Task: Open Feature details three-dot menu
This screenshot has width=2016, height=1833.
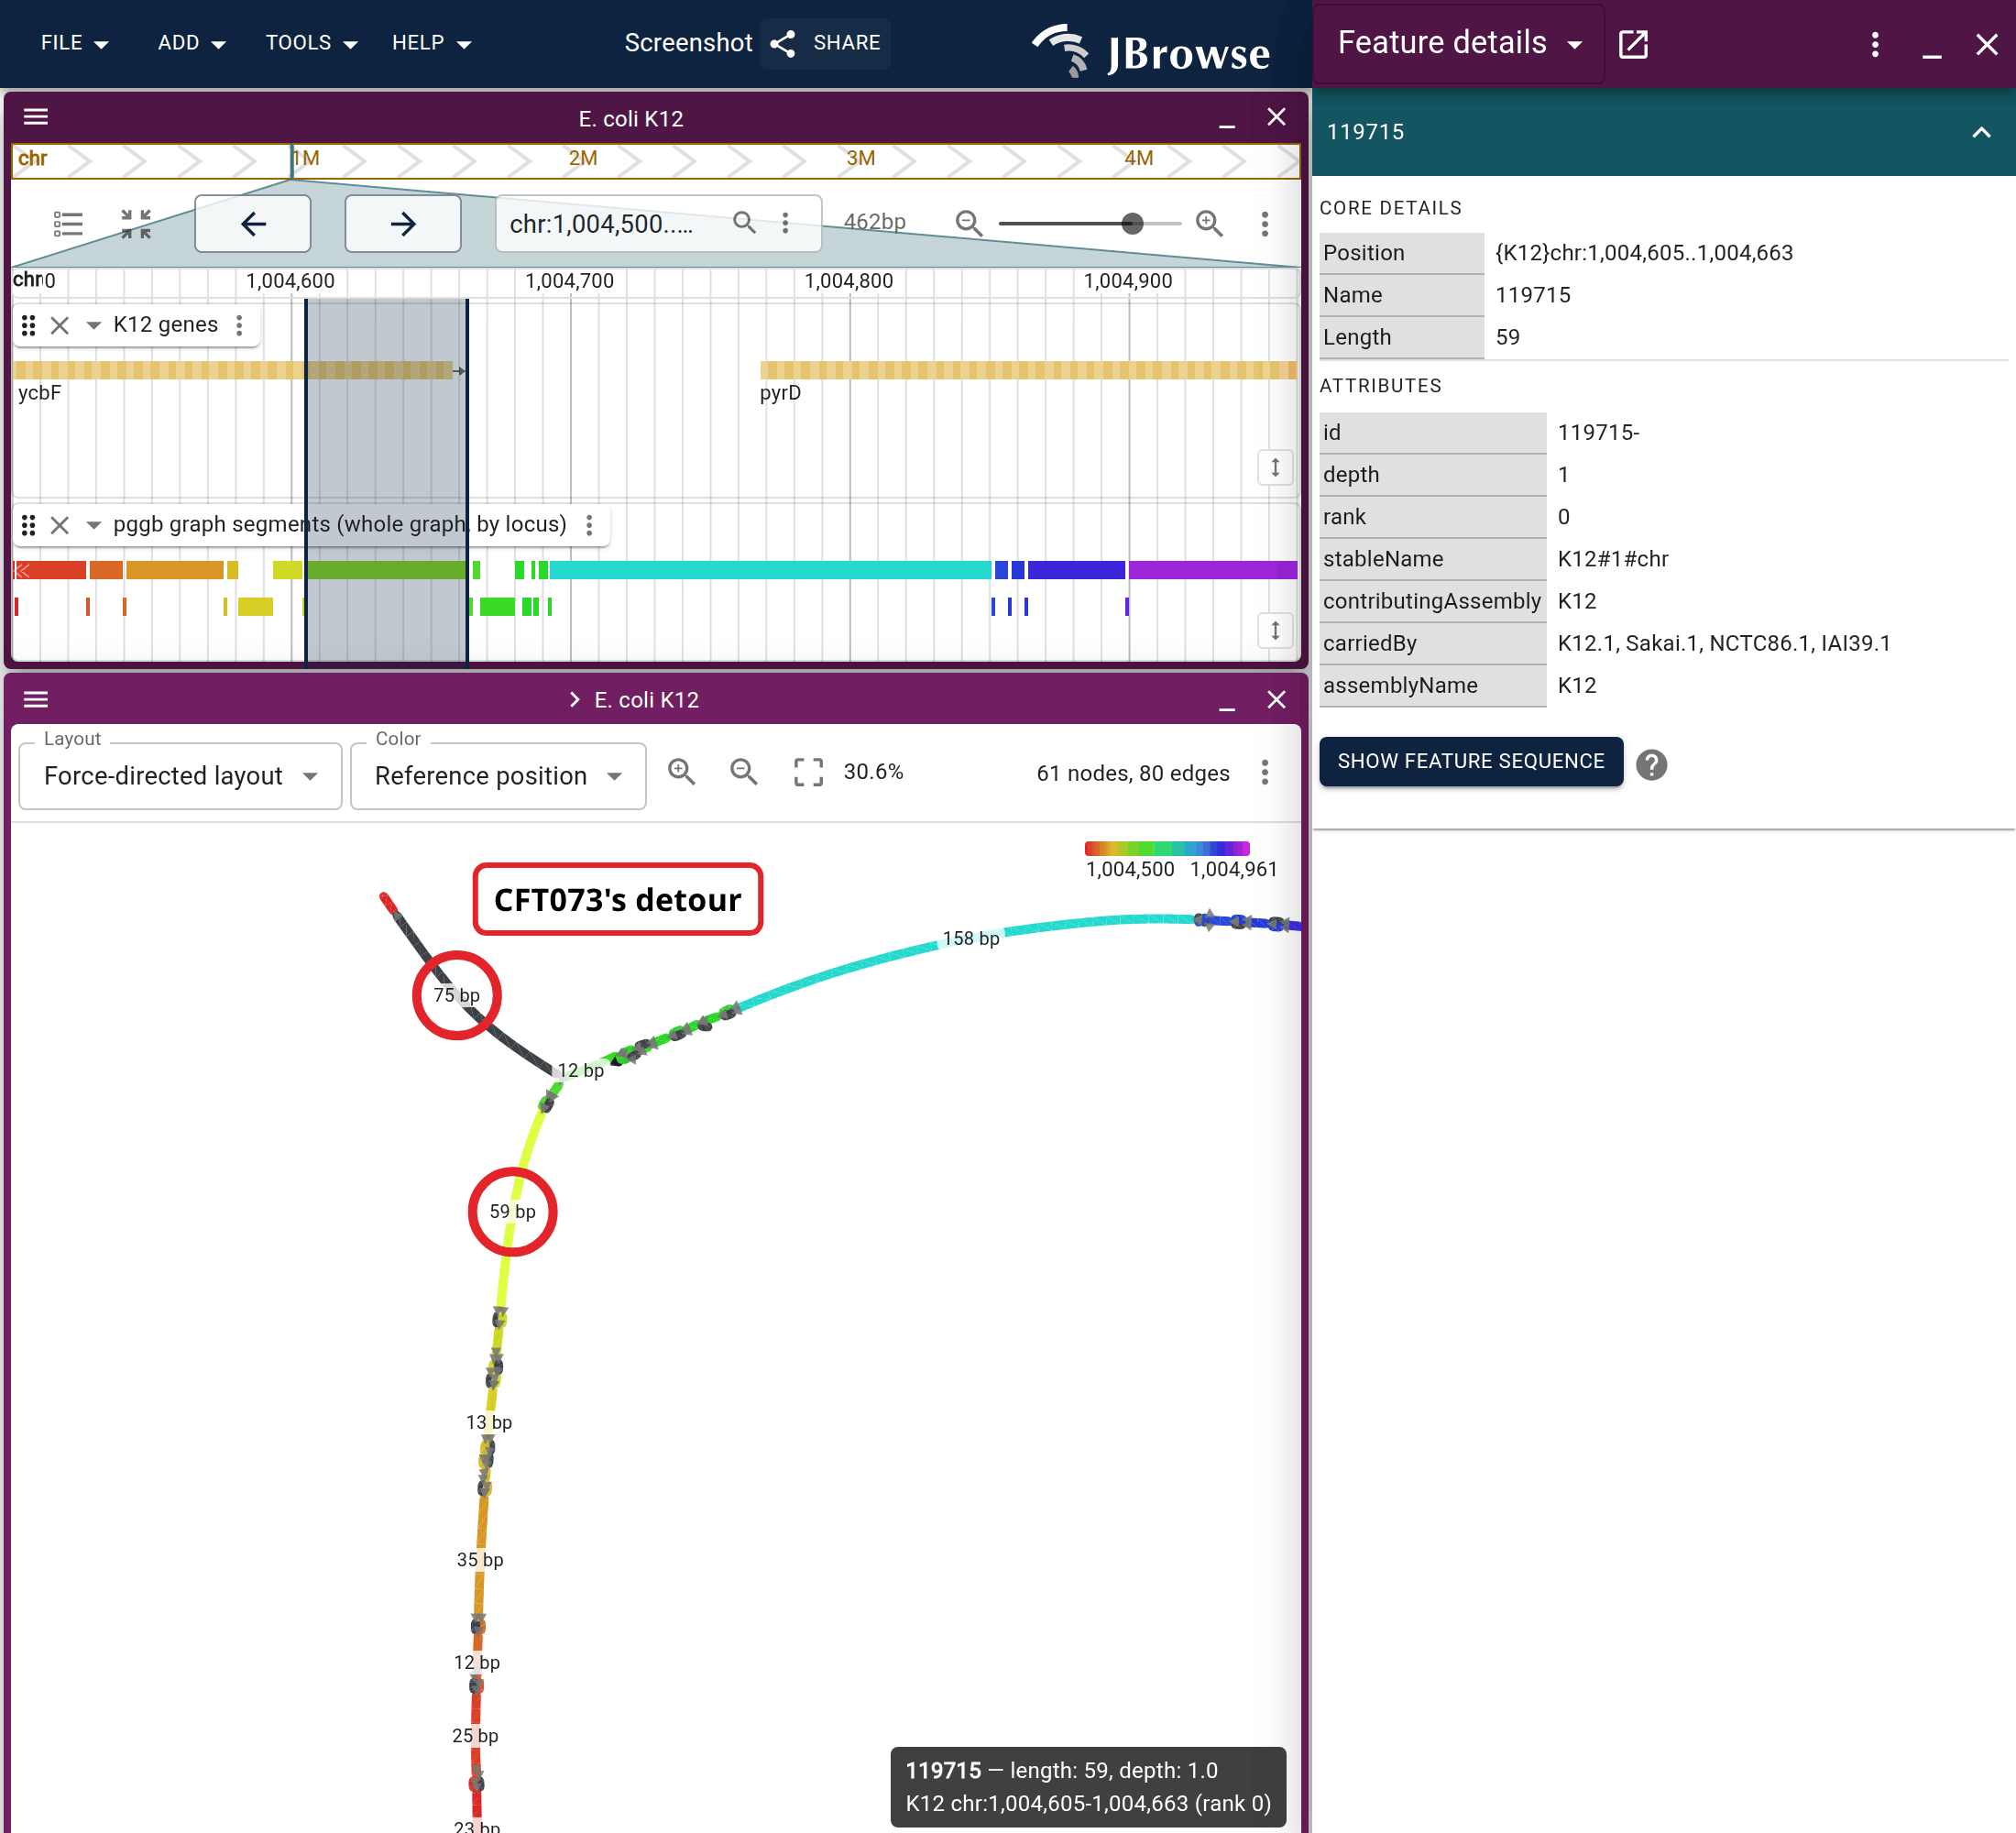Action: tap(1875, 44)
